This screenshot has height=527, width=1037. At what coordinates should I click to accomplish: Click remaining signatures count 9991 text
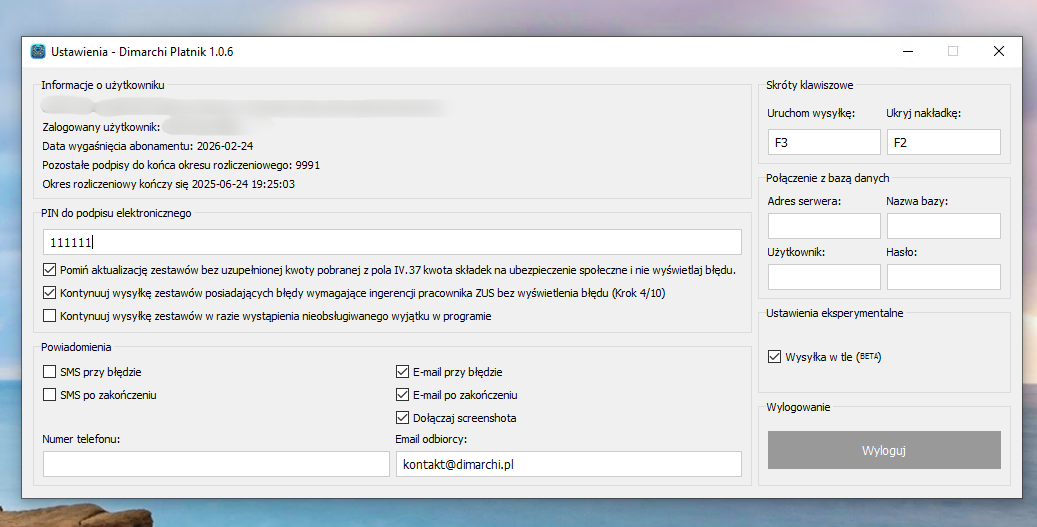click(308, 165)
